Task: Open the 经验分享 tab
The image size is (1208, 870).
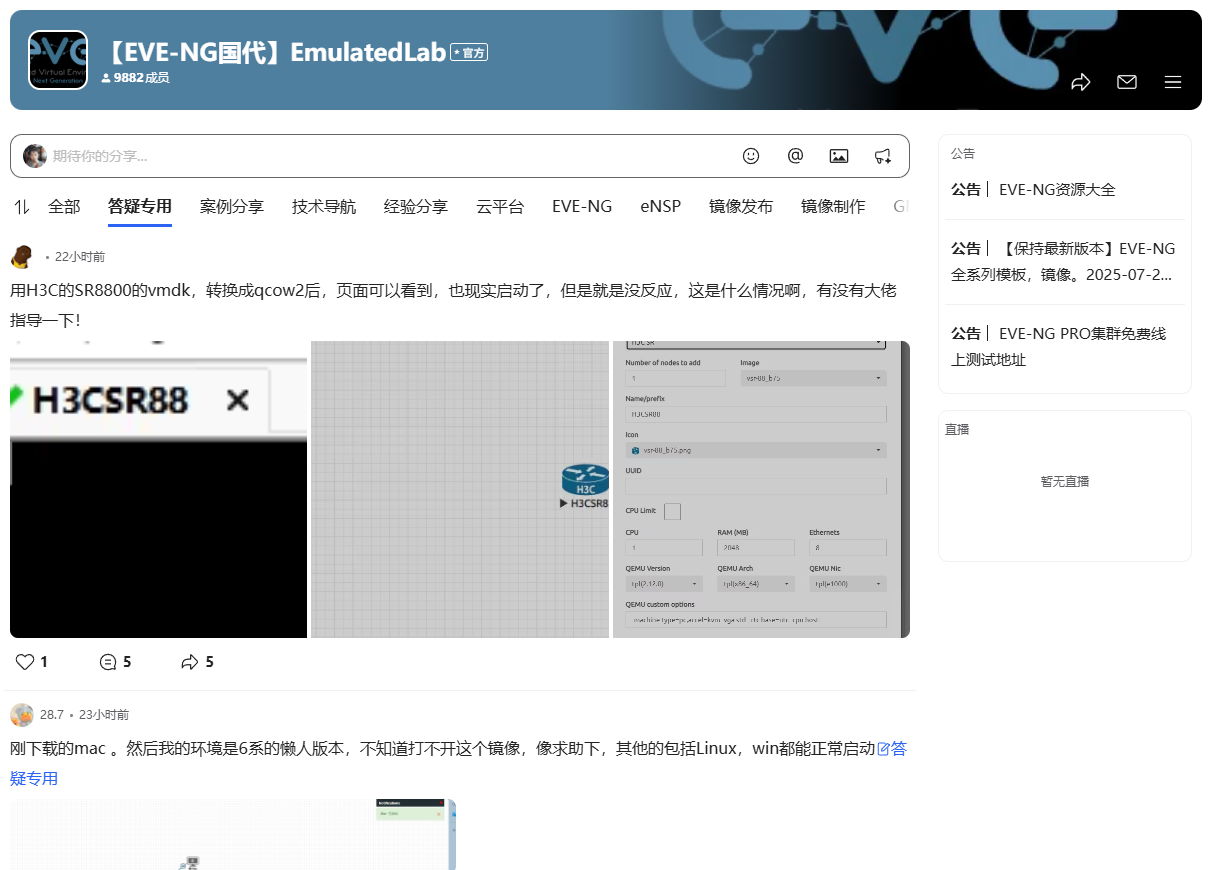Action: pos(416,207)
